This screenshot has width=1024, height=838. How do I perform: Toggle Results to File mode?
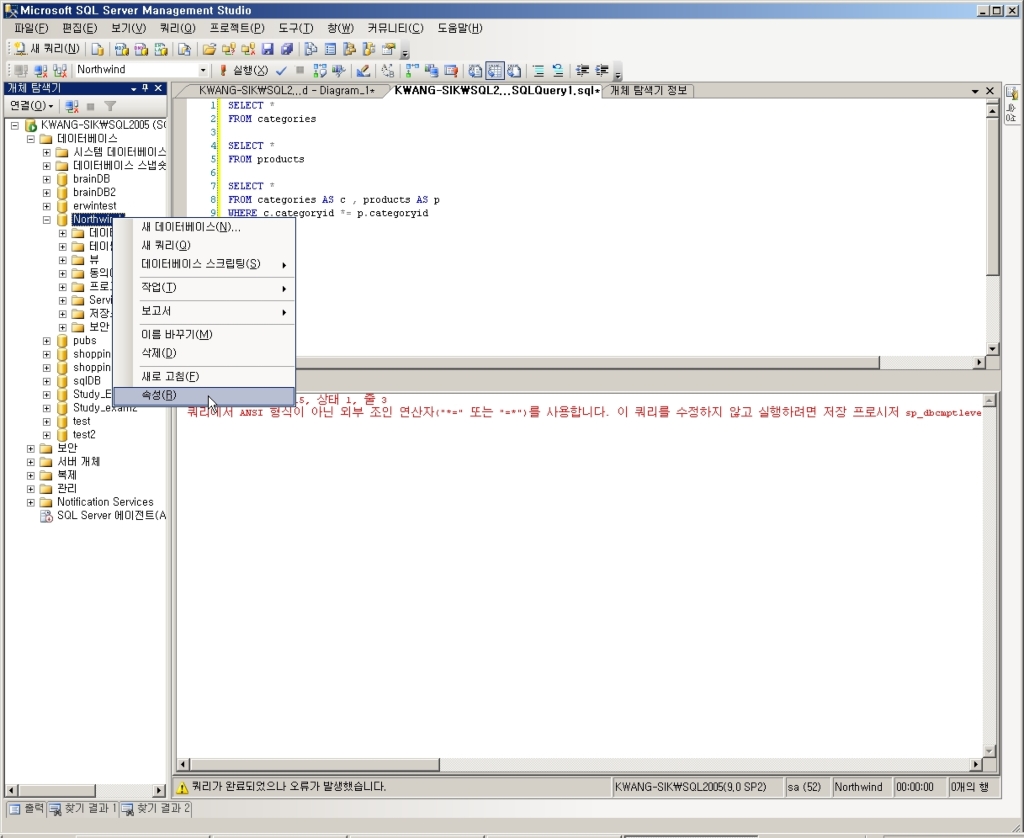coord(515,70)
